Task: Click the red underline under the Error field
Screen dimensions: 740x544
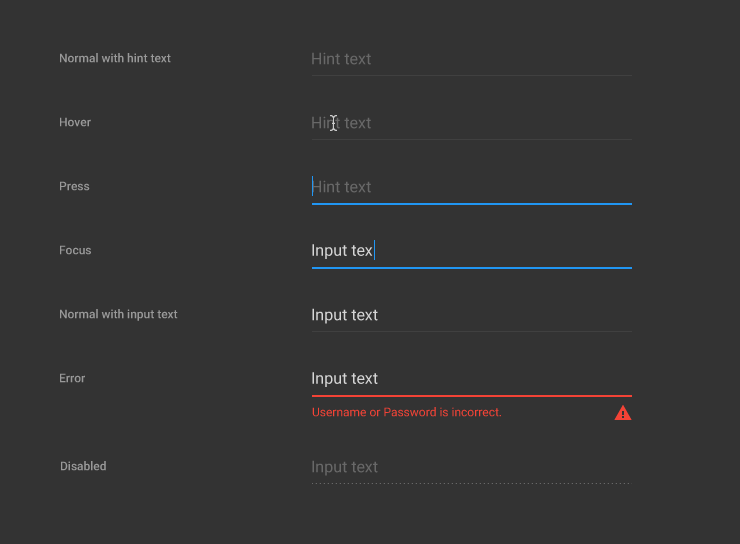Action: (x=471, y=396)
